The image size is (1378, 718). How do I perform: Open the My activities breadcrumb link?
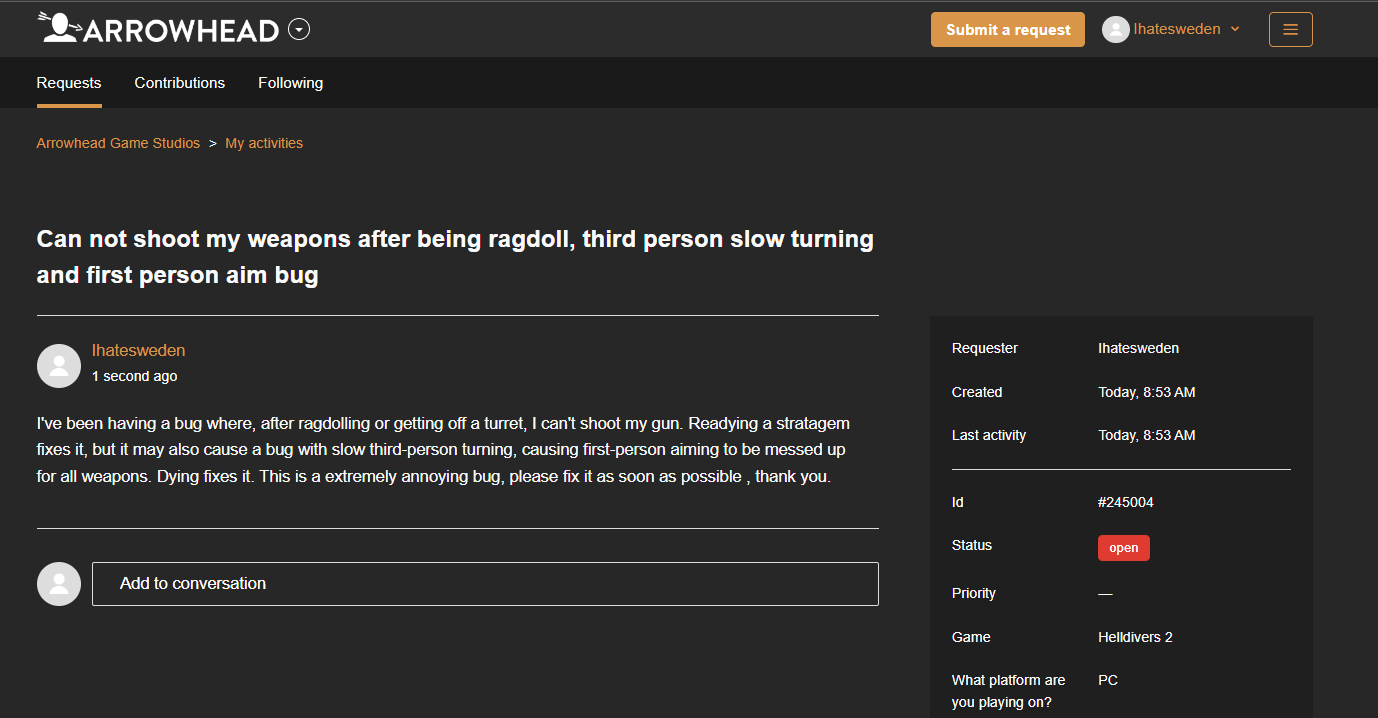[264, 143]
